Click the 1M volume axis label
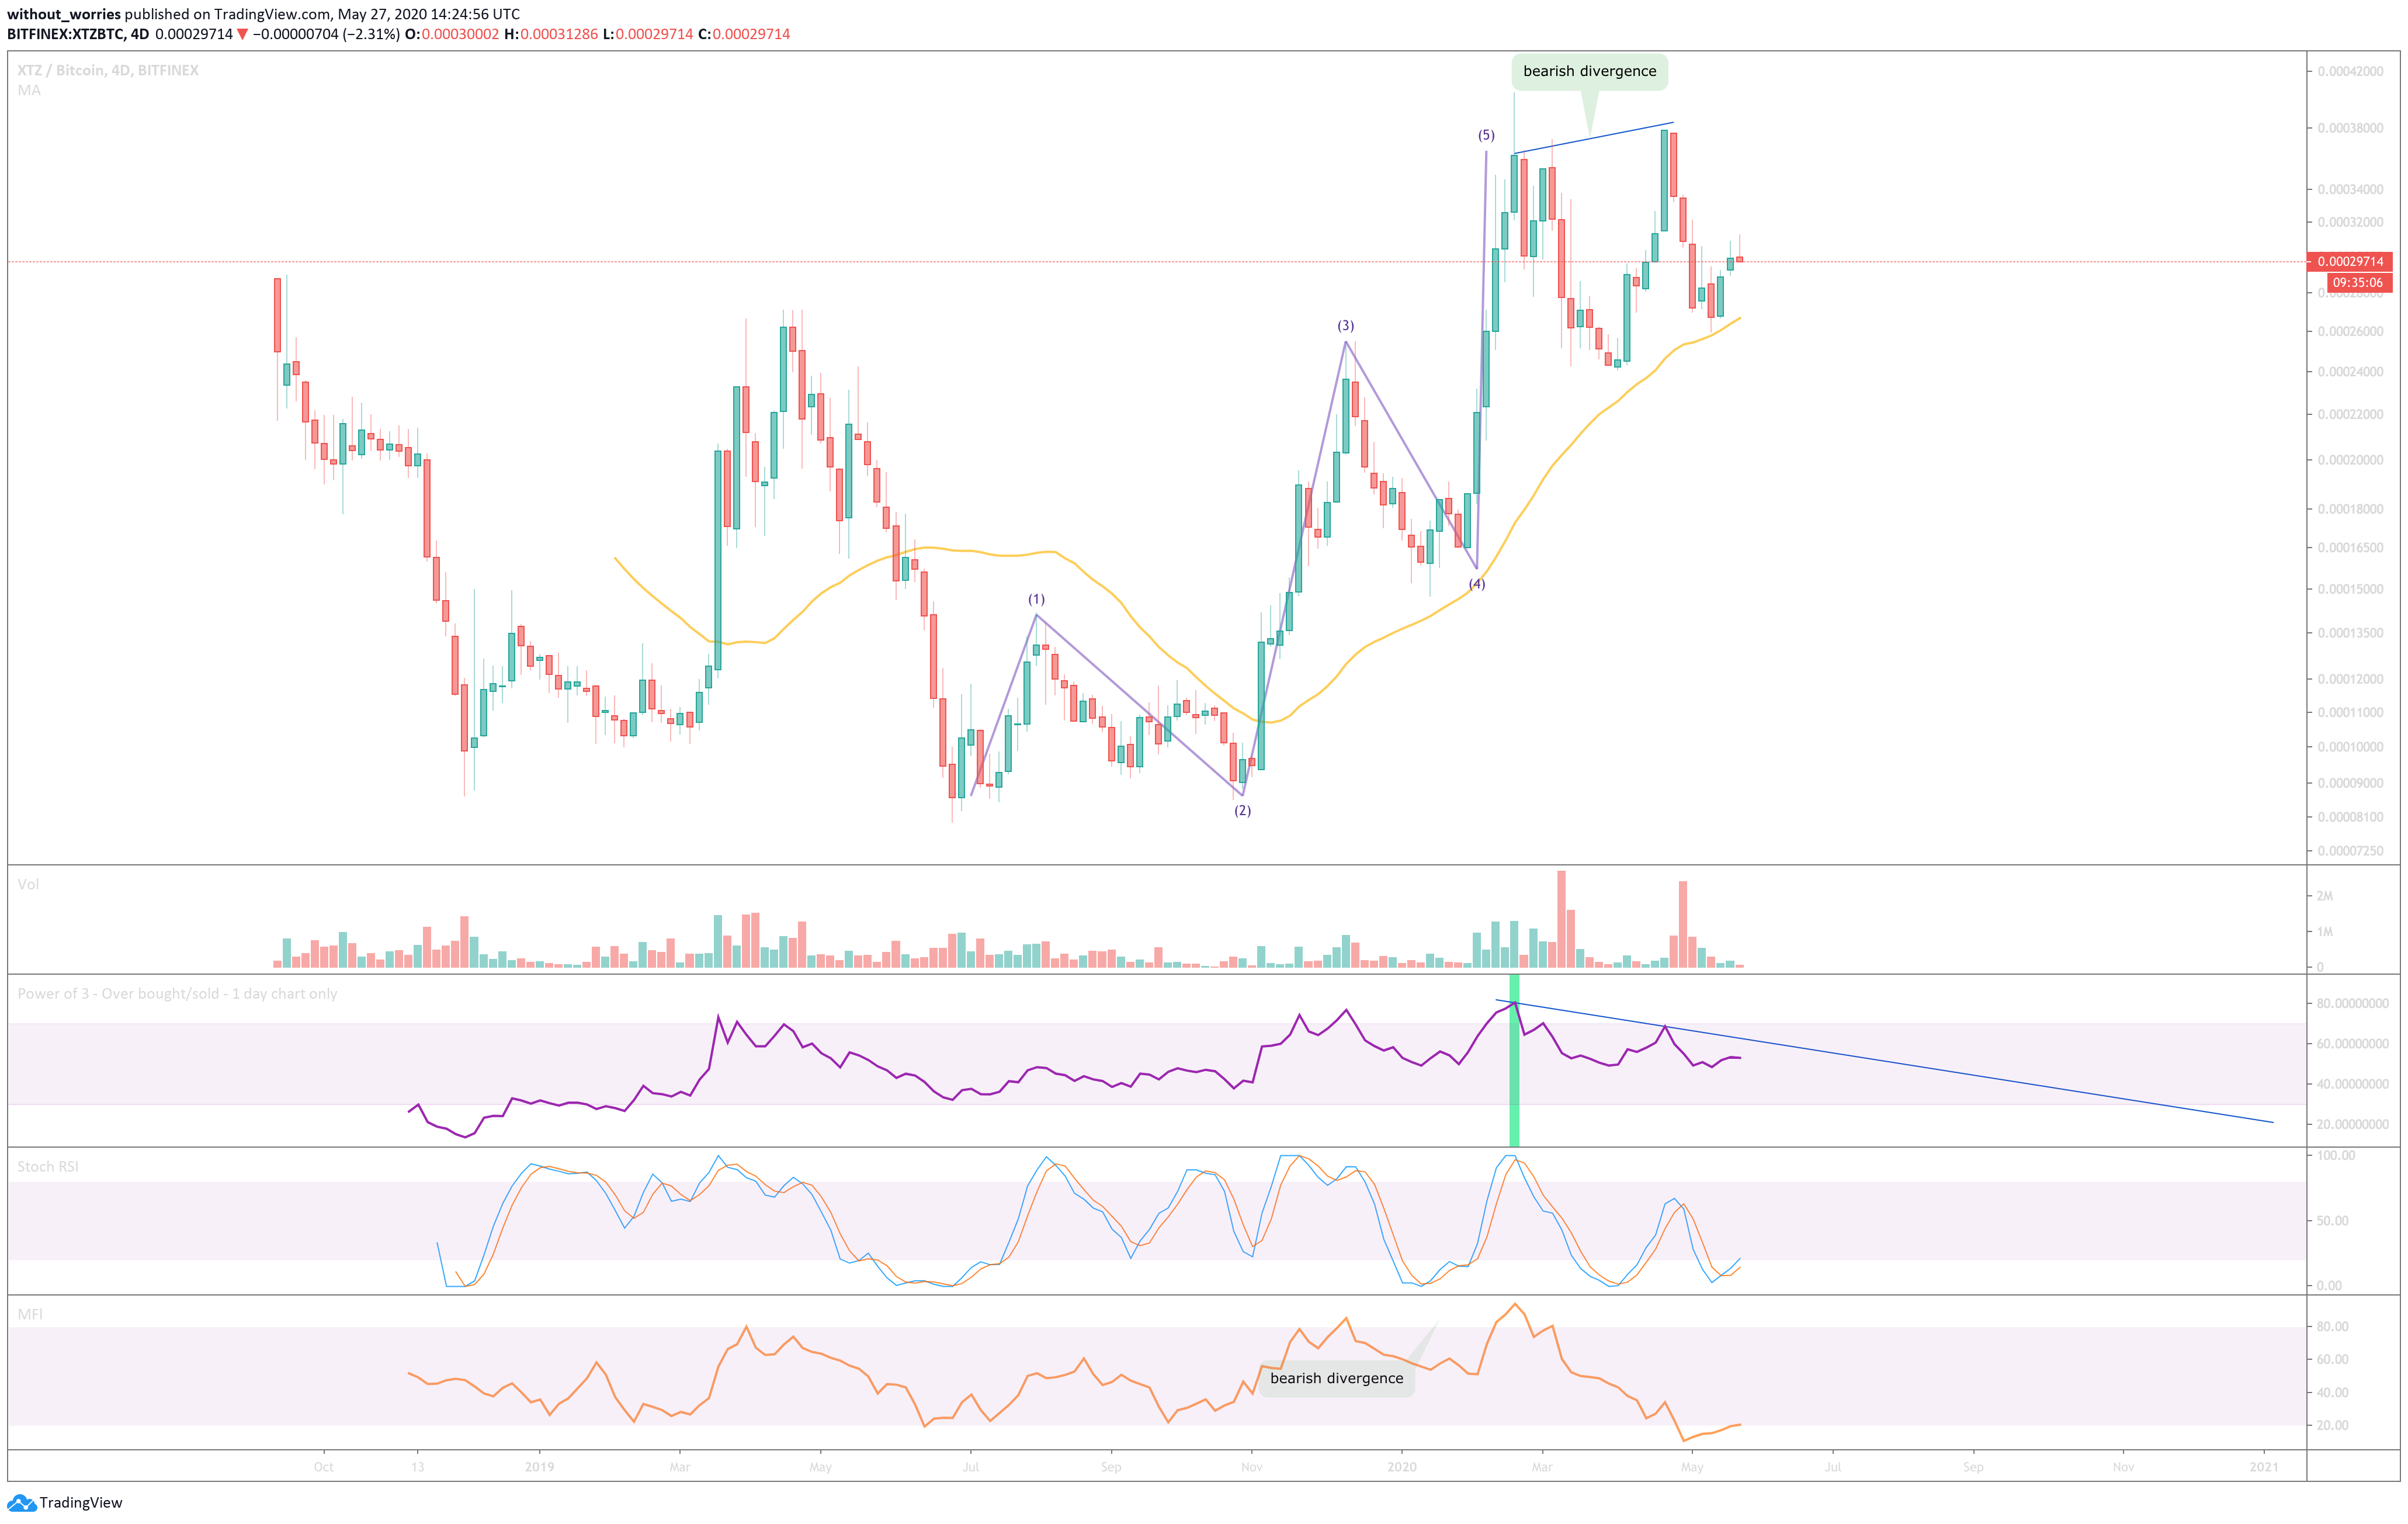Viewport: 2408px width, 1524px height. tap(2325, 932)
